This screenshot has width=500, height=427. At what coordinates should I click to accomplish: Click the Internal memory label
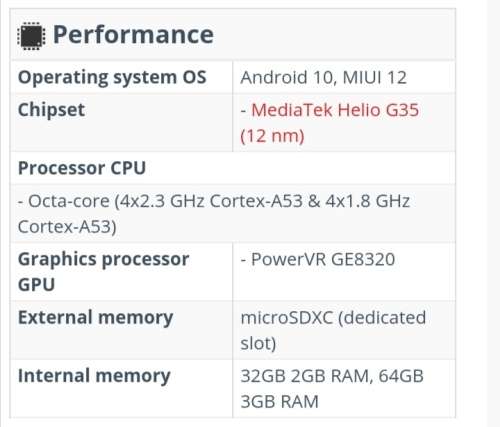[94, 376]
